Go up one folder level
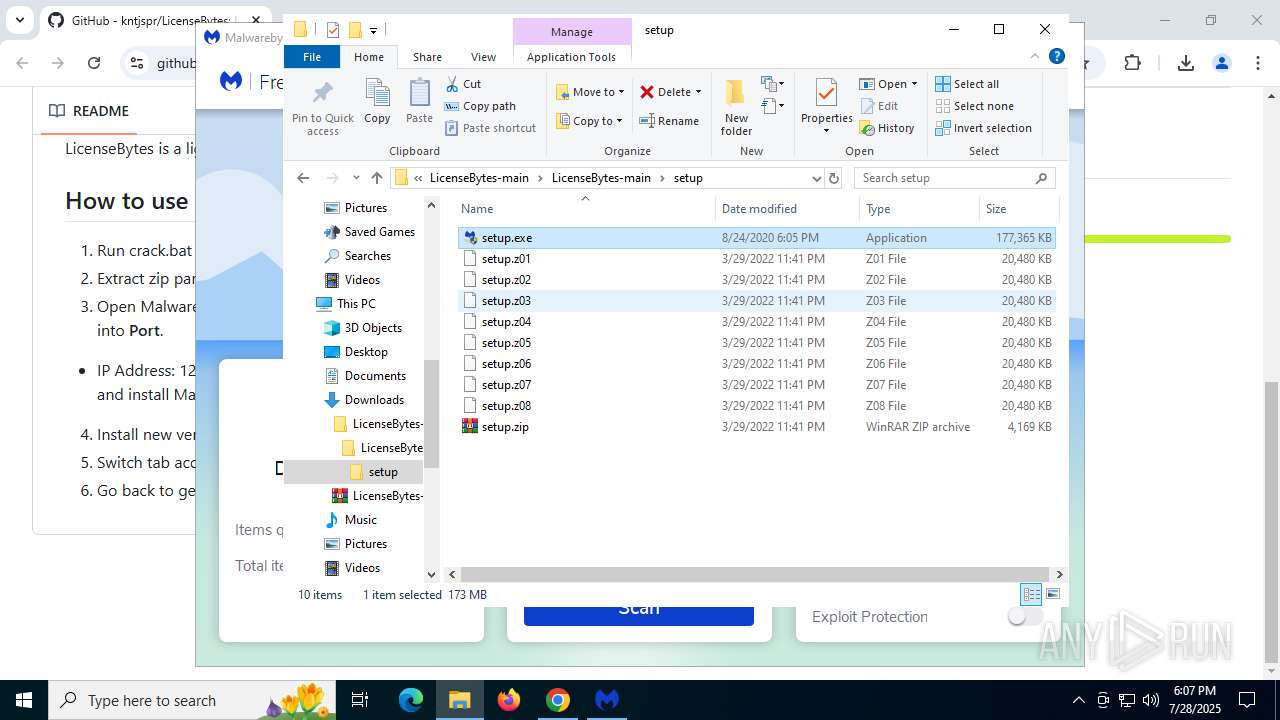This screenshot has width=1280, height=720. (x=377, y=178)
